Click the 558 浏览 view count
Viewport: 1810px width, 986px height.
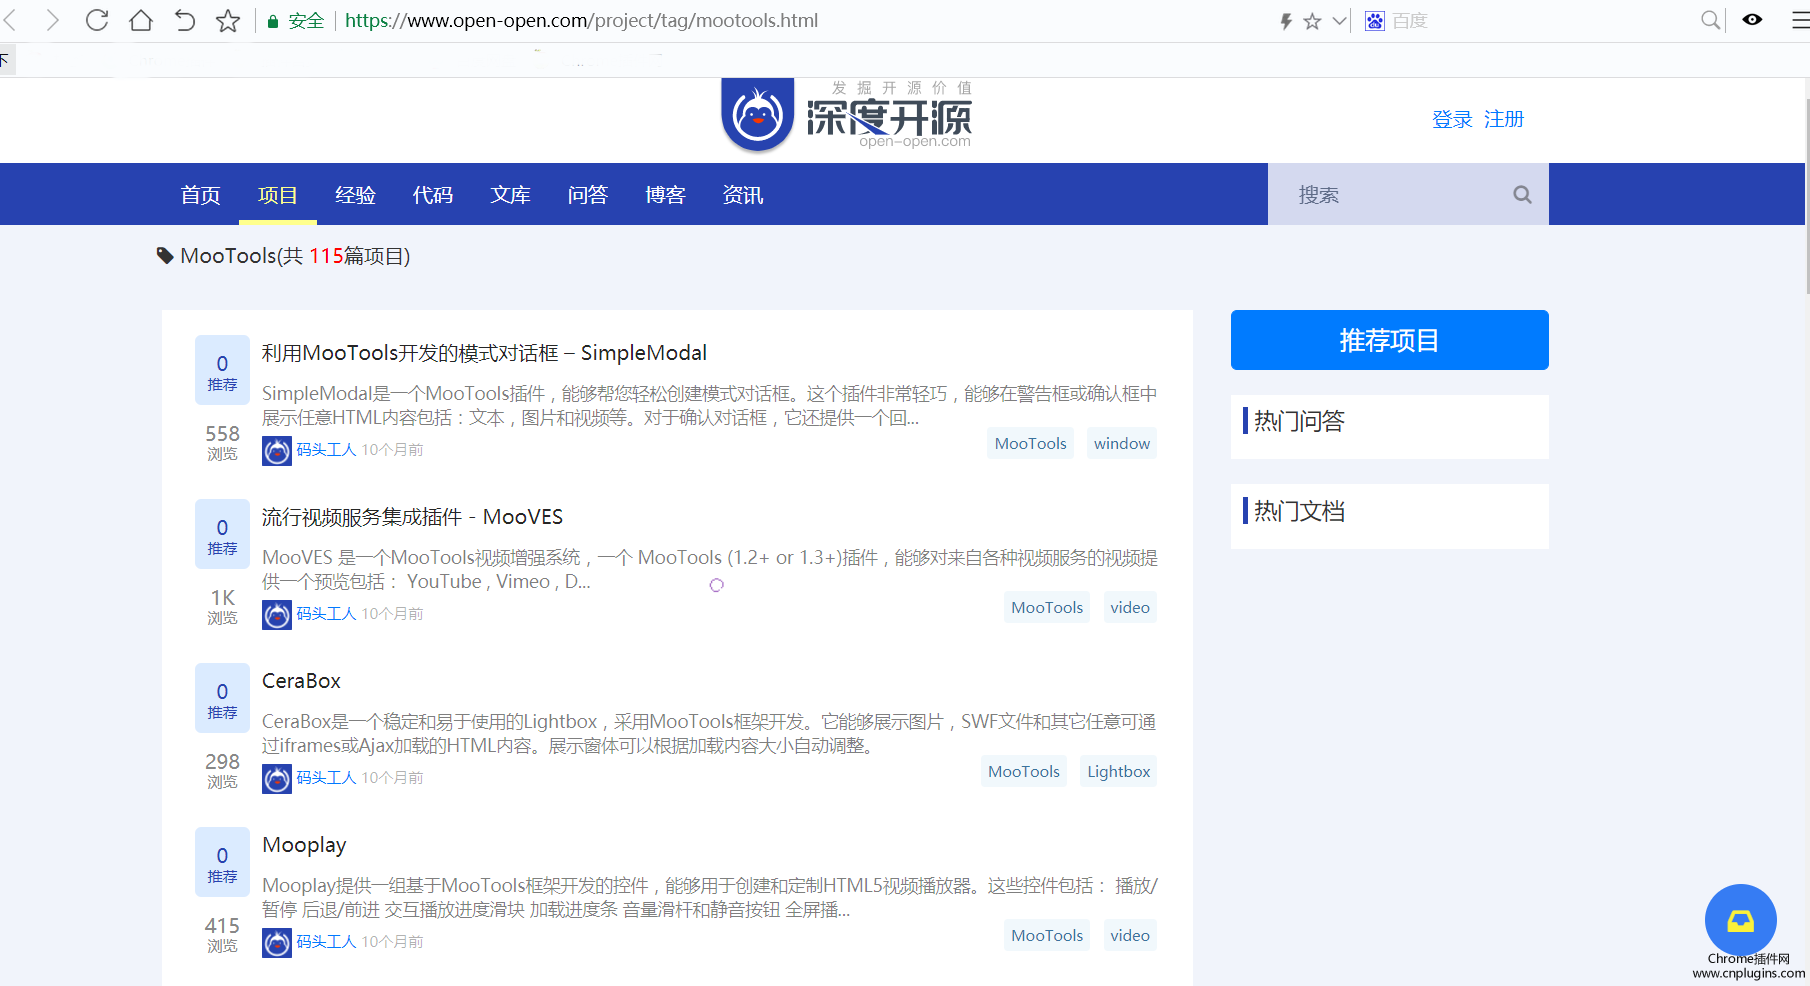pyautogui.click(x=222, y=442)
